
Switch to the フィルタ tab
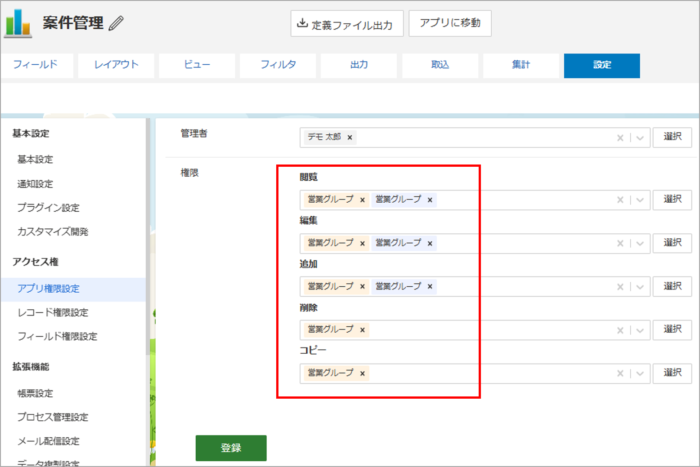pyautogui.click(x=278, y=65)
